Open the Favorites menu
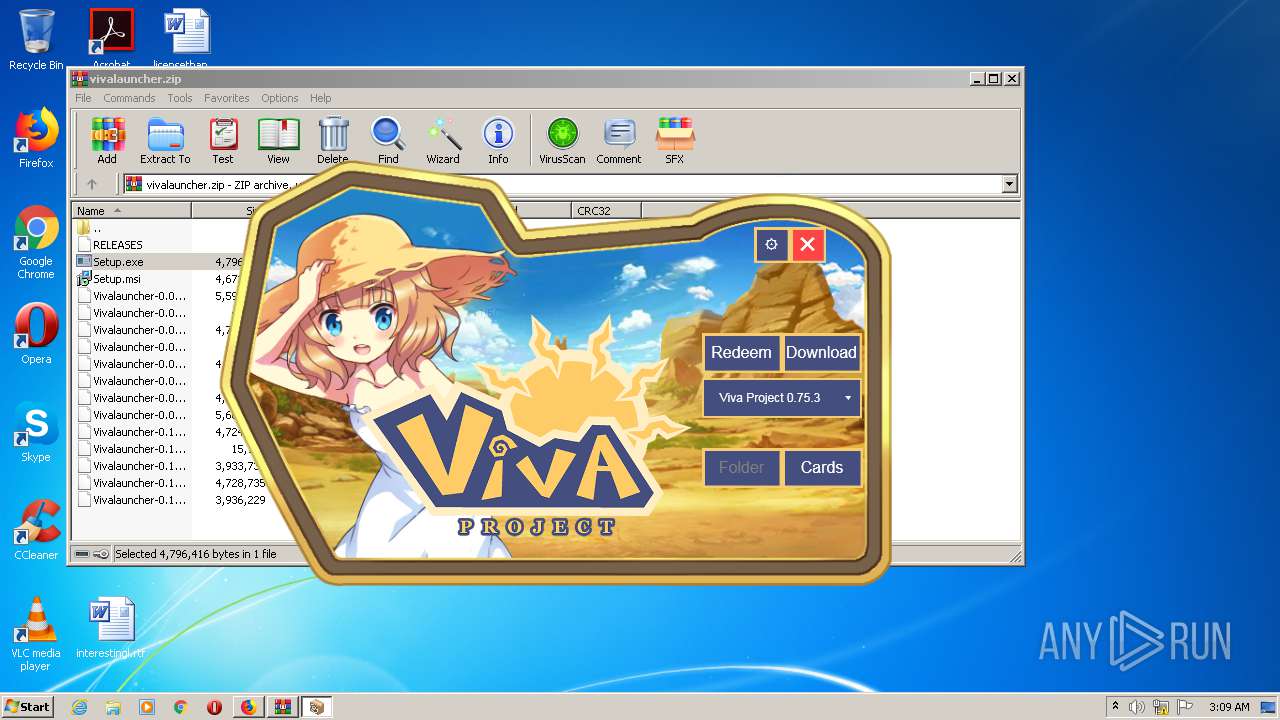 227,98
